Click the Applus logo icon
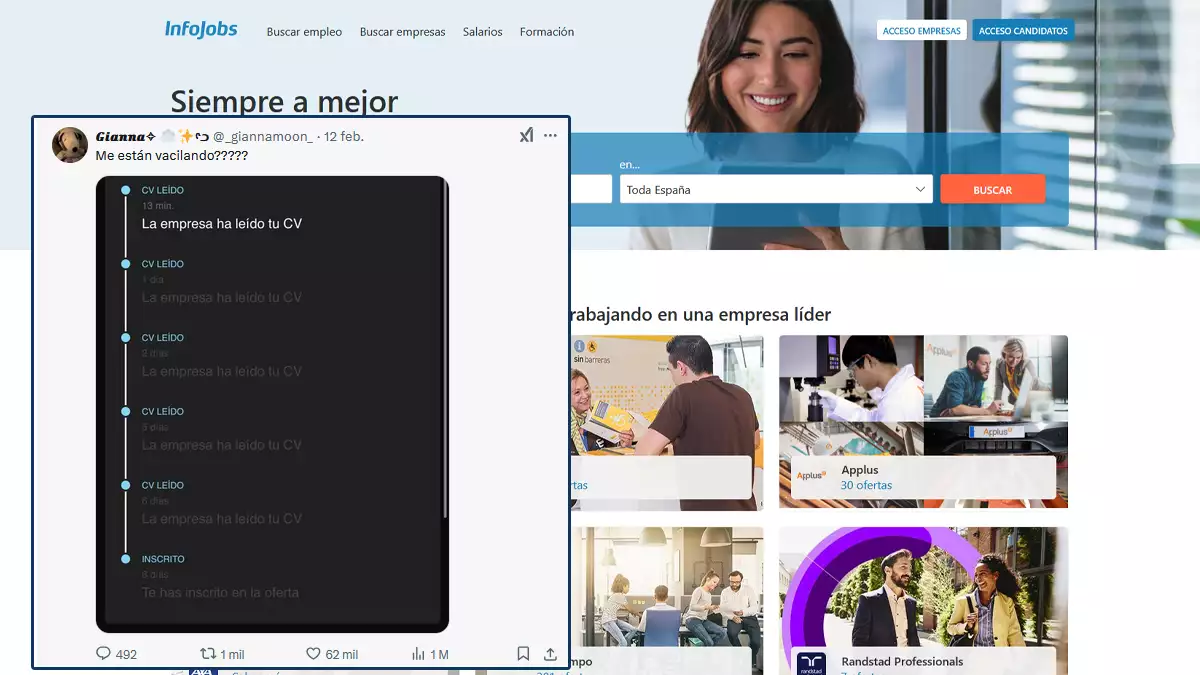The image size is (1200, 675). click(812, 476)
